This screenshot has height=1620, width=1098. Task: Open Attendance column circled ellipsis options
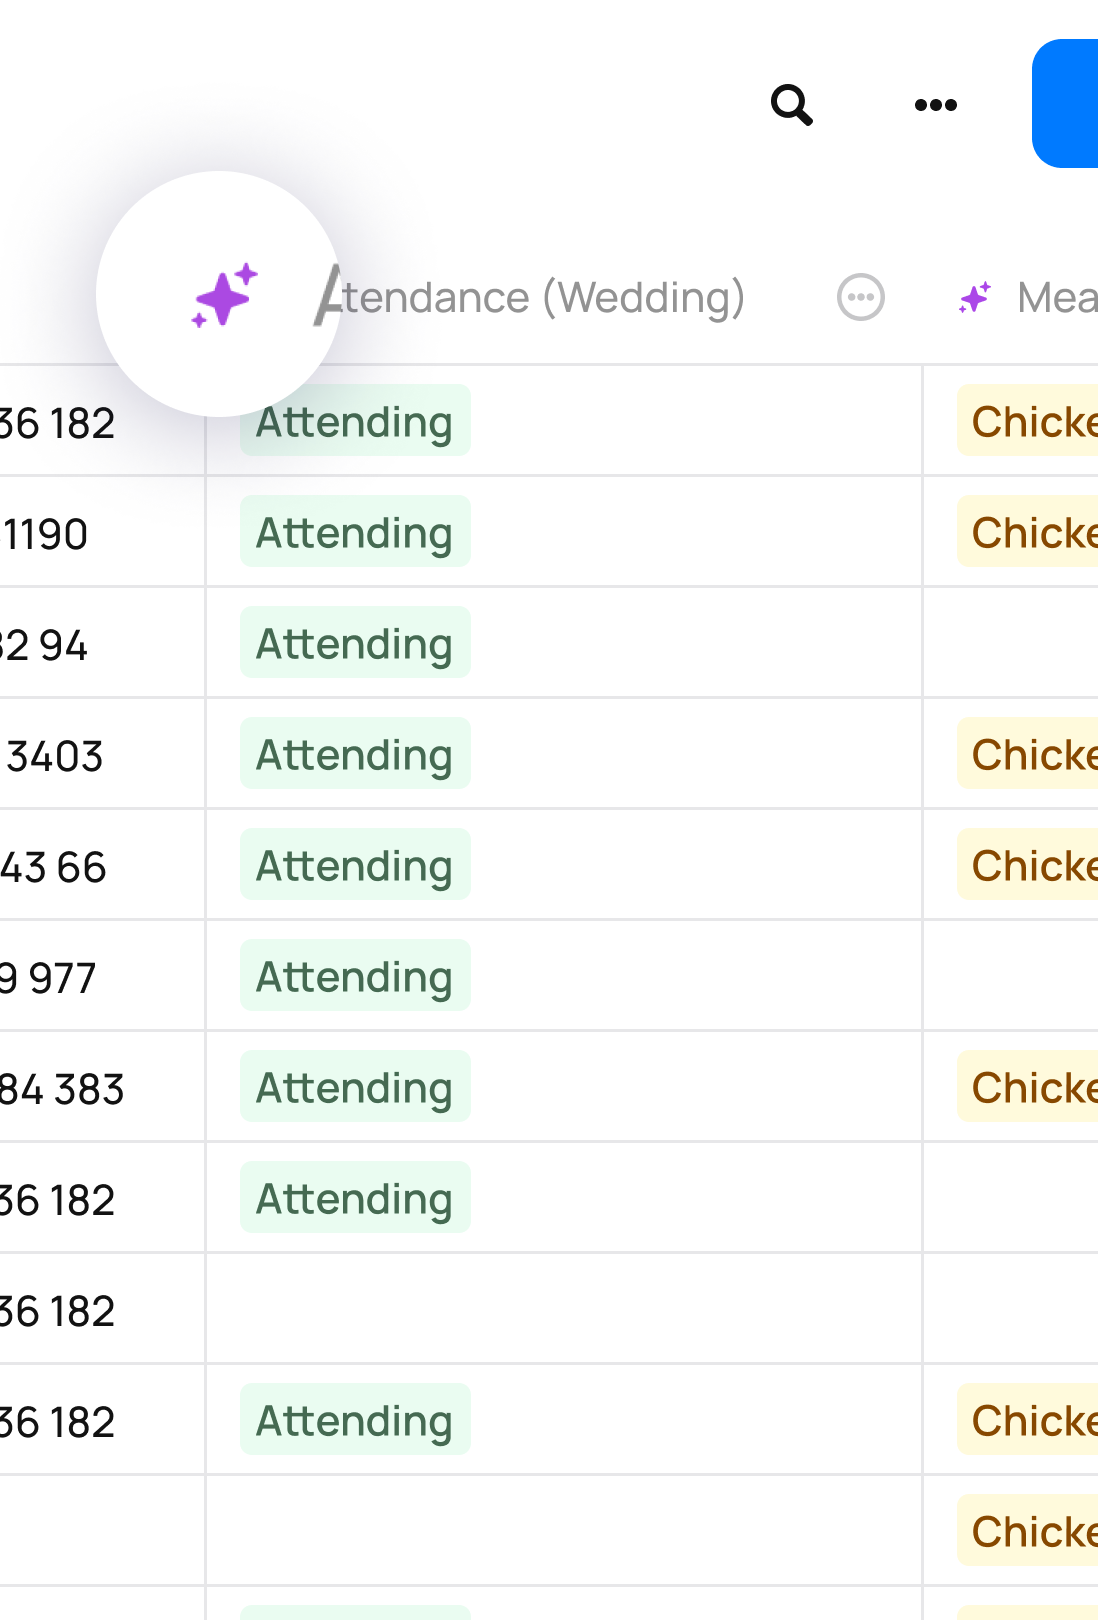click(x=861, y=297)
